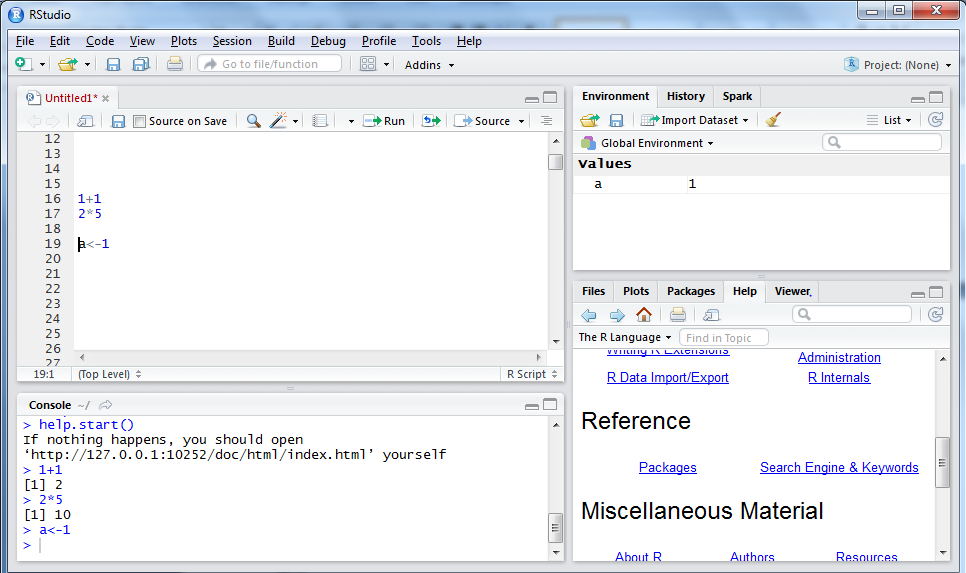This screenshot has height=573, width=966.
Task: Print the current file from main toolbar
Action: (175, 64)
